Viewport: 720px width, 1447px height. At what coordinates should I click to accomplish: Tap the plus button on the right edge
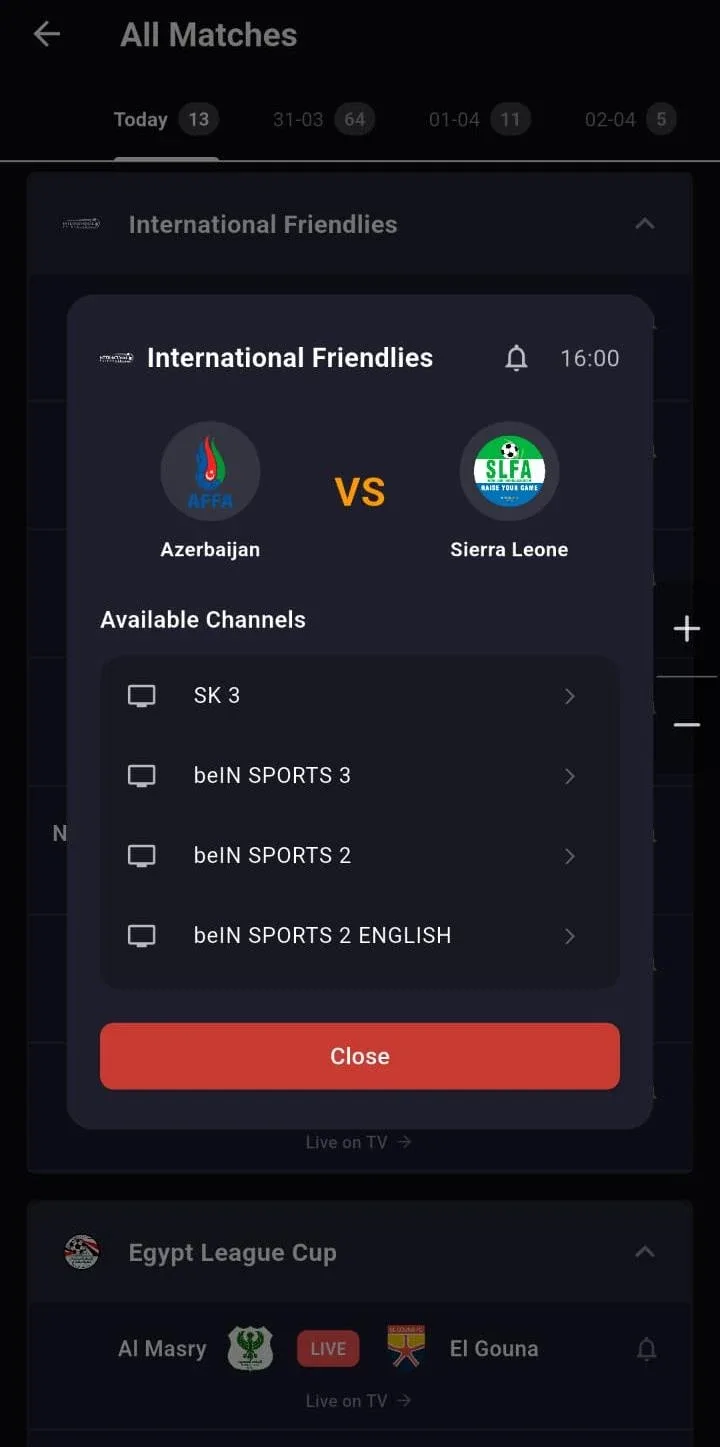point(687,628)
